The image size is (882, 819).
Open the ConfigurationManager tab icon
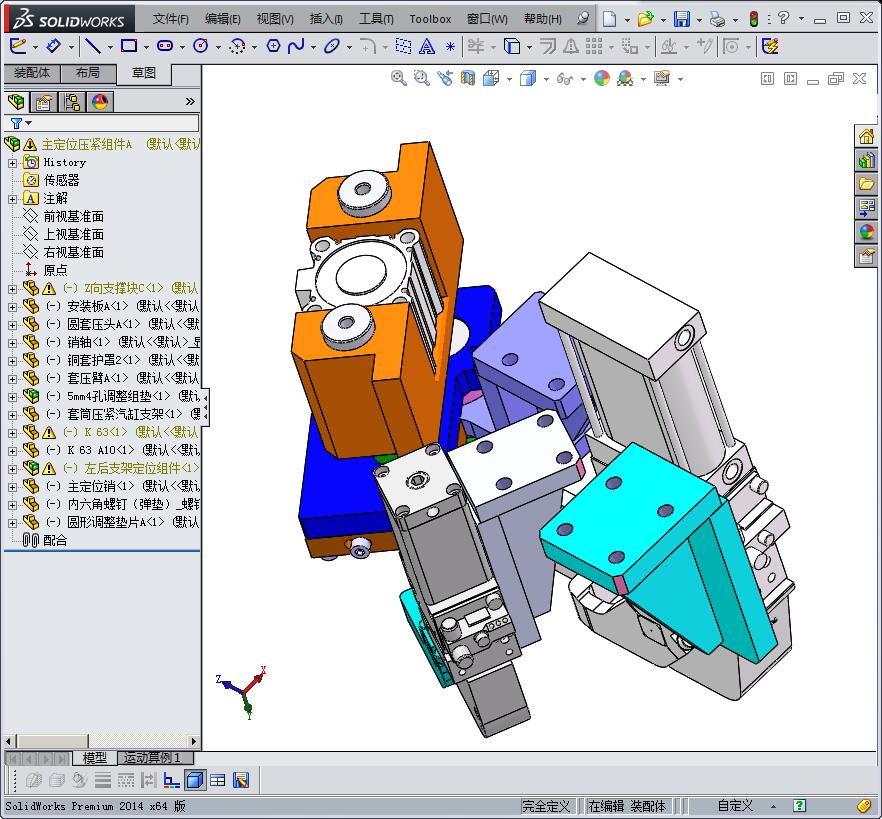(x=71, y=102)
